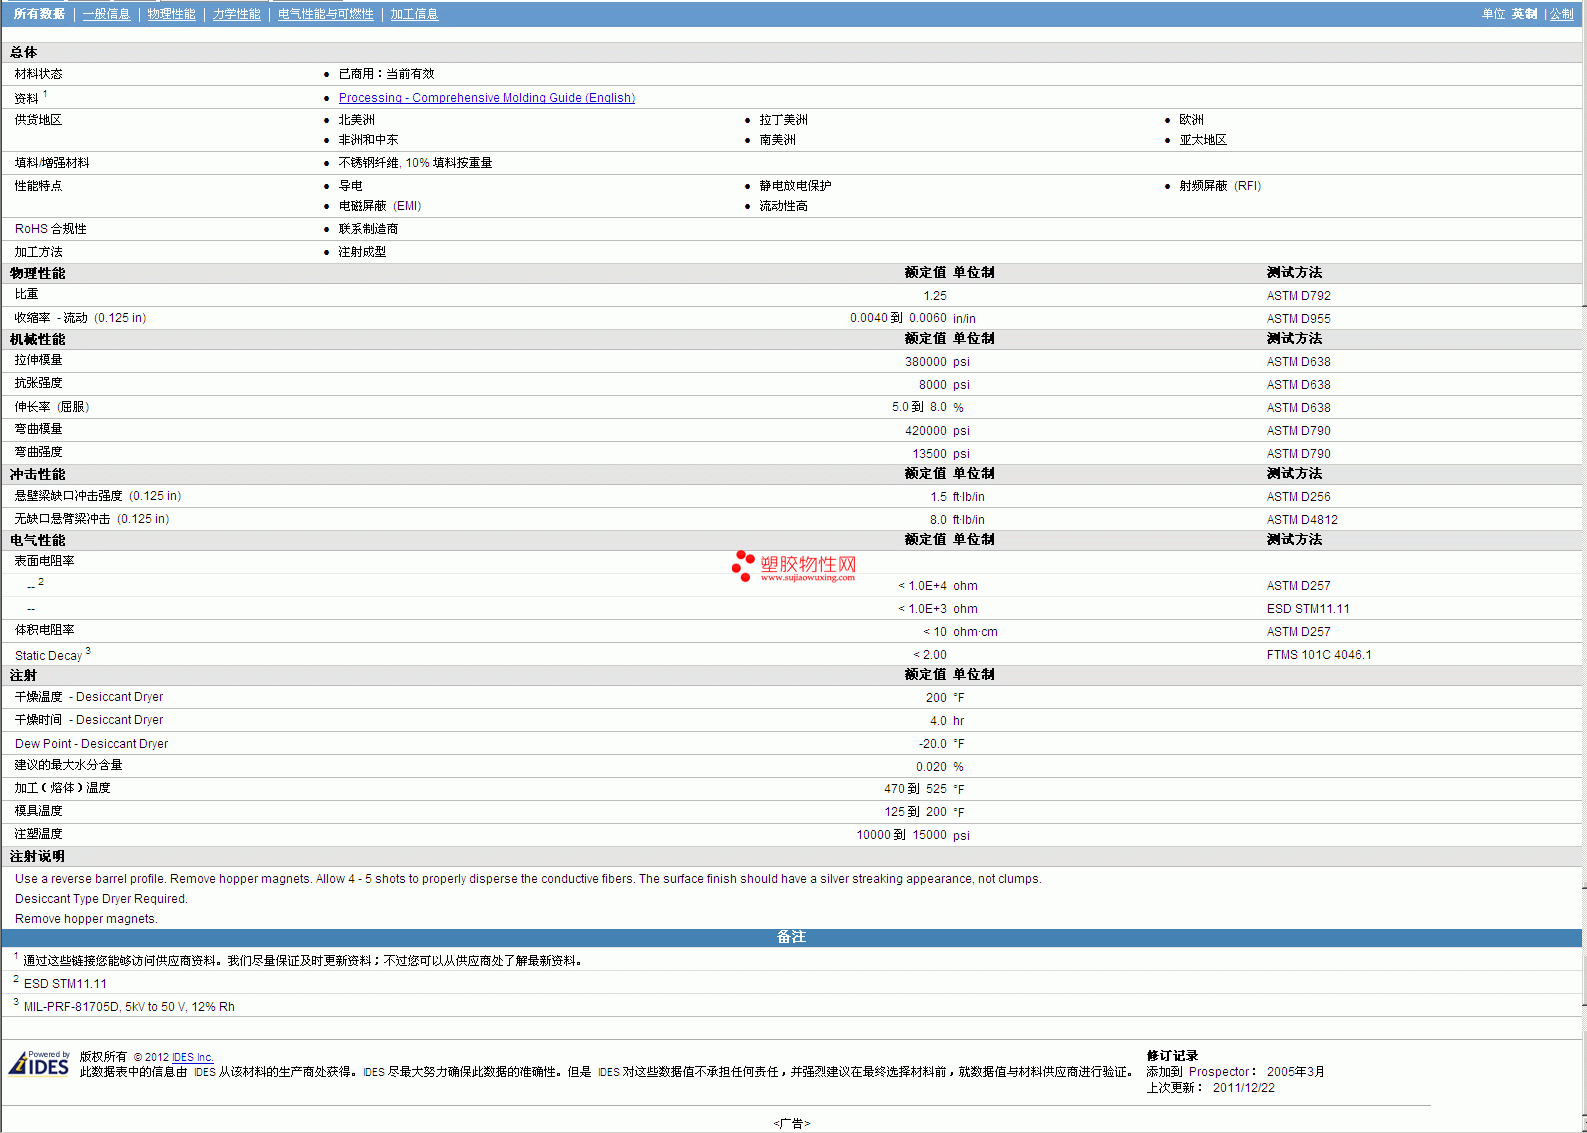Click the 联系制造商 RoHS value

pyautogui.click(x=368, y=229)
